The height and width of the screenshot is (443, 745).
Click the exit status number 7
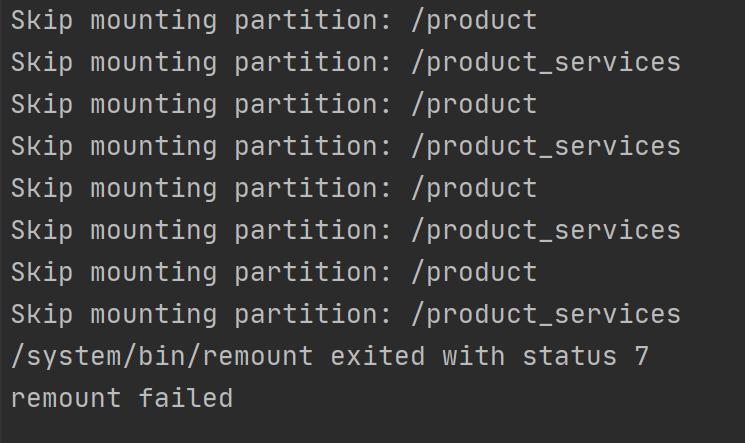coord(641,356)
